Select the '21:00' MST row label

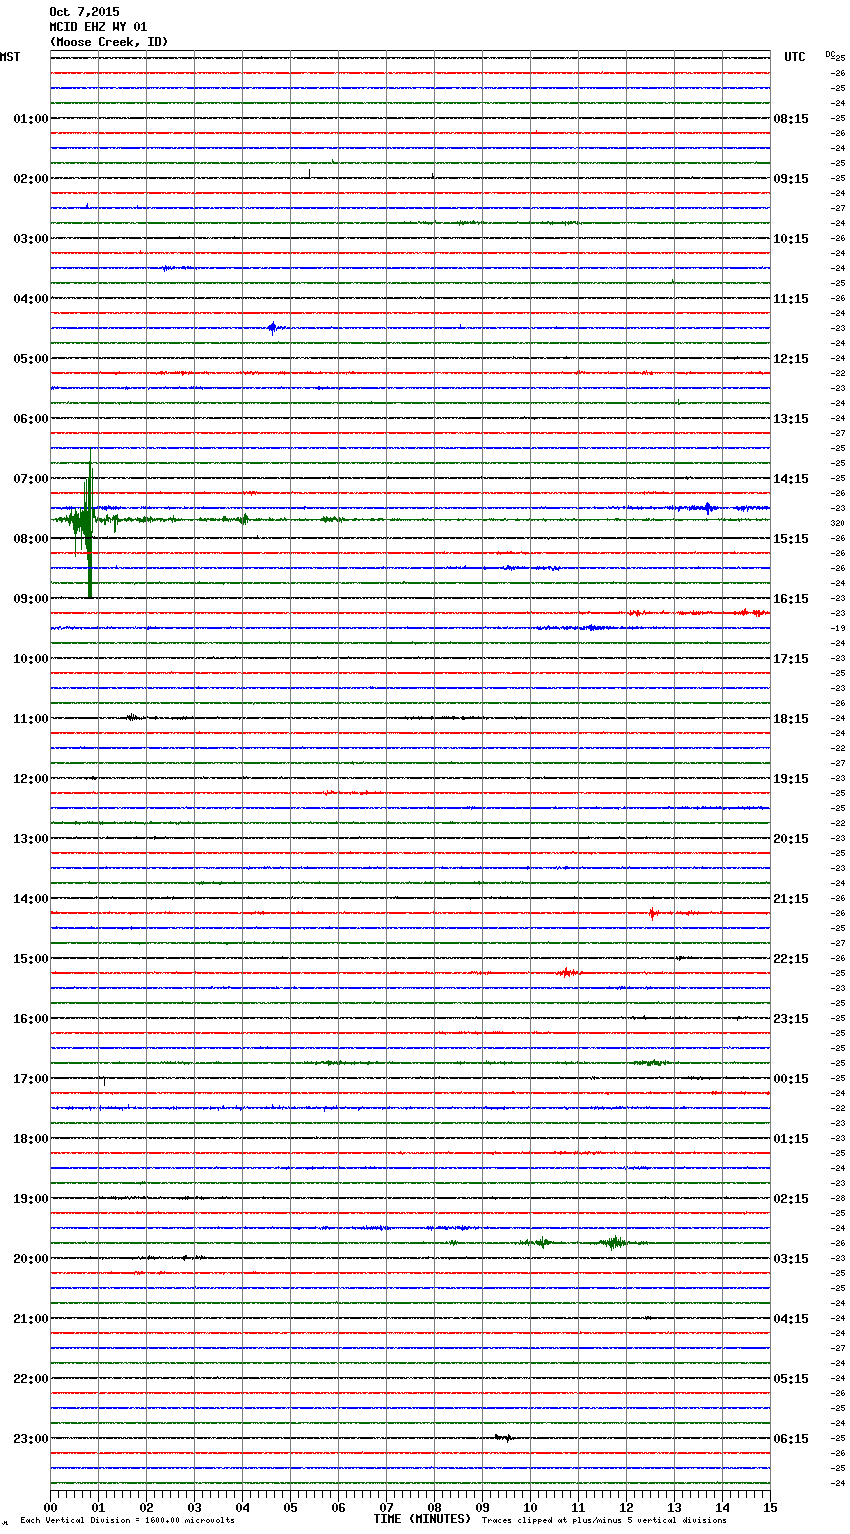pos(31,1318)
